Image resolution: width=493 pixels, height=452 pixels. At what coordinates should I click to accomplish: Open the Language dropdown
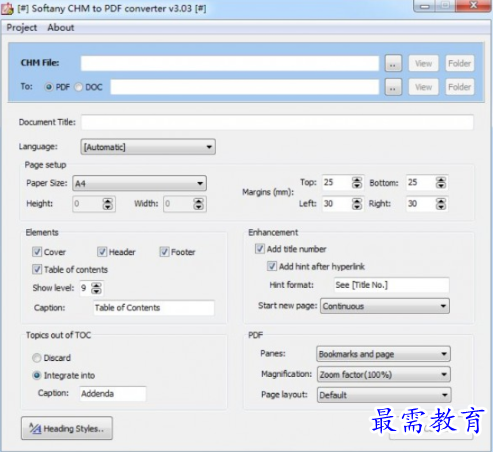click(x=148, y=147)
